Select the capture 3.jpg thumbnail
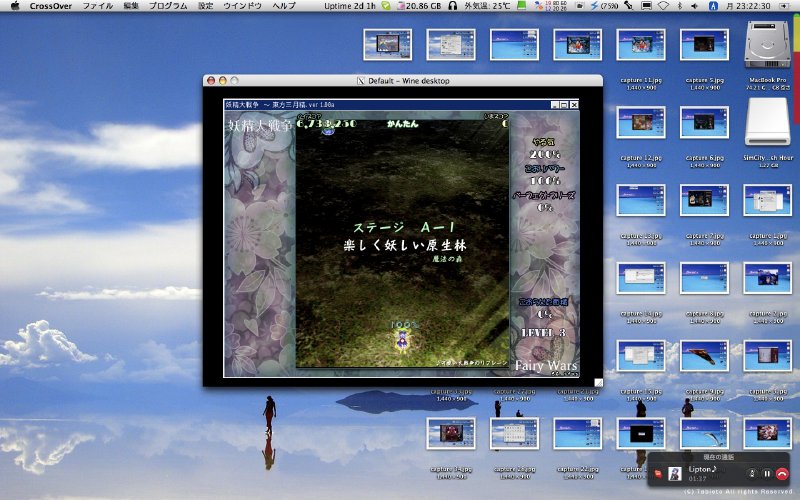Screen dimensions: 800x500 click(x=767, y=356)
